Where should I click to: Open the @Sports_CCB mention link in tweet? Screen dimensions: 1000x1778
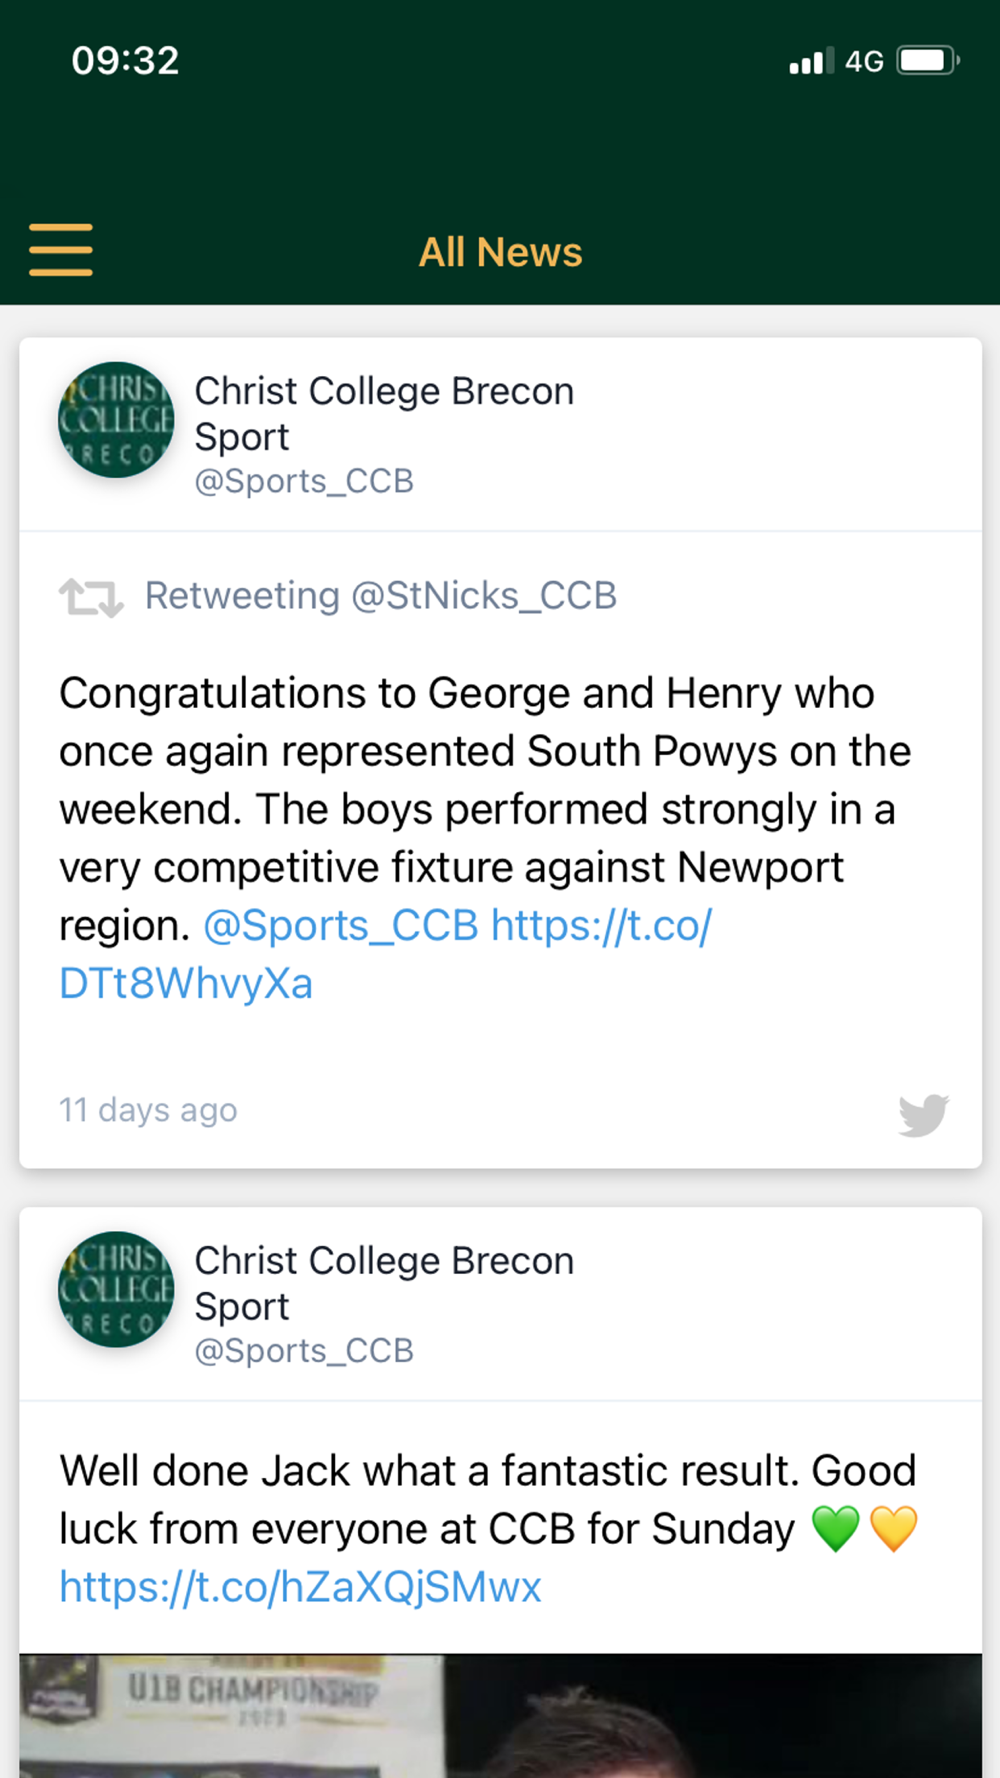[341, 926]
